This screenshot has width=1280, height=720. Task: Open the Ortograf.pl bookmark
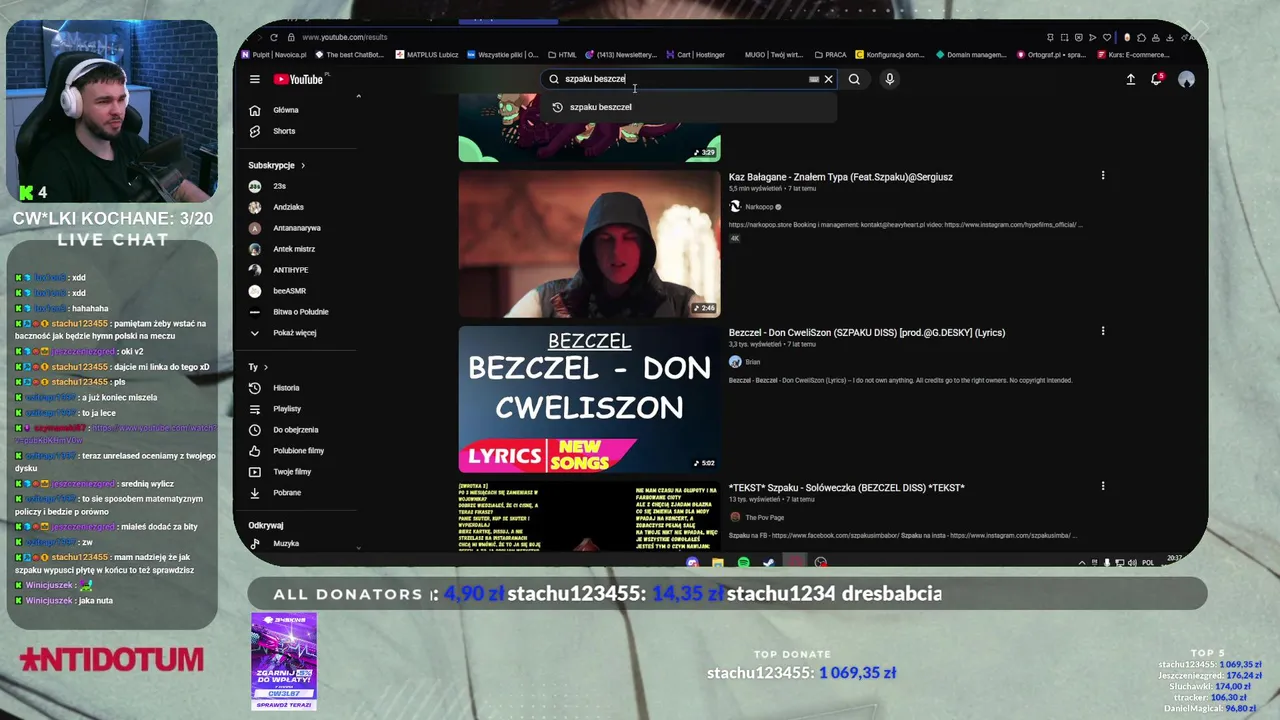coord(1052,55)
